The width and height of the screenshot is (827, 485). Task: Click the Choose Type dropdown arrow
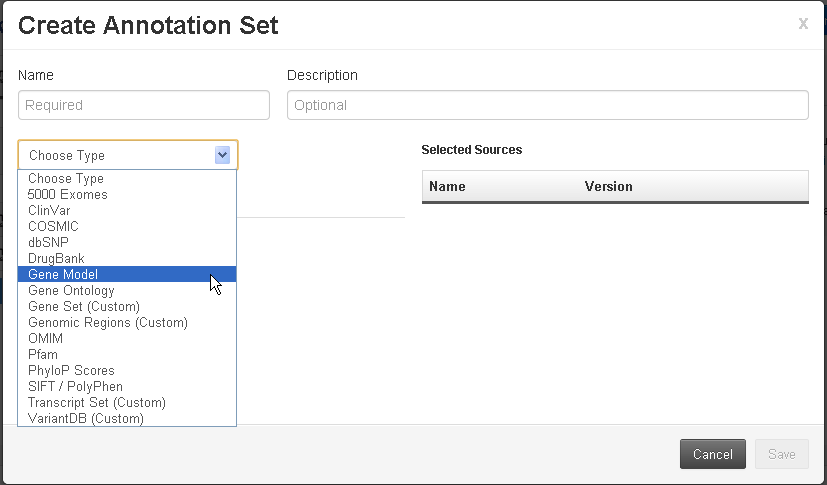(x=222, y=155)
